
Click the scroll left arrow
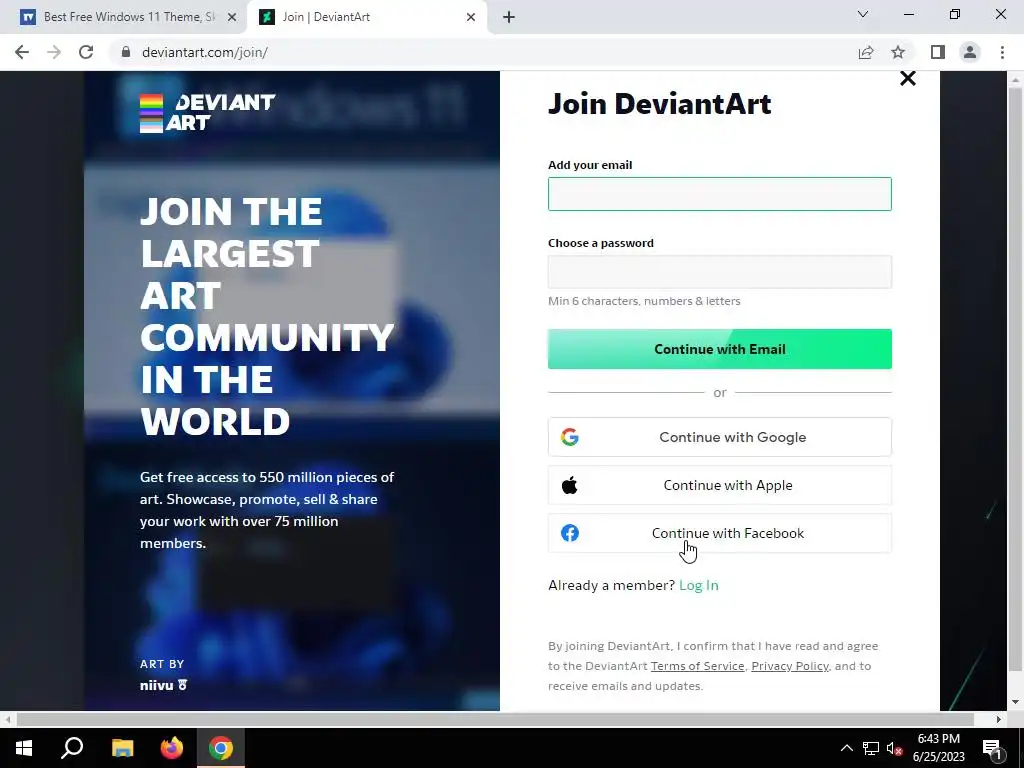click(x=7, y=720)
